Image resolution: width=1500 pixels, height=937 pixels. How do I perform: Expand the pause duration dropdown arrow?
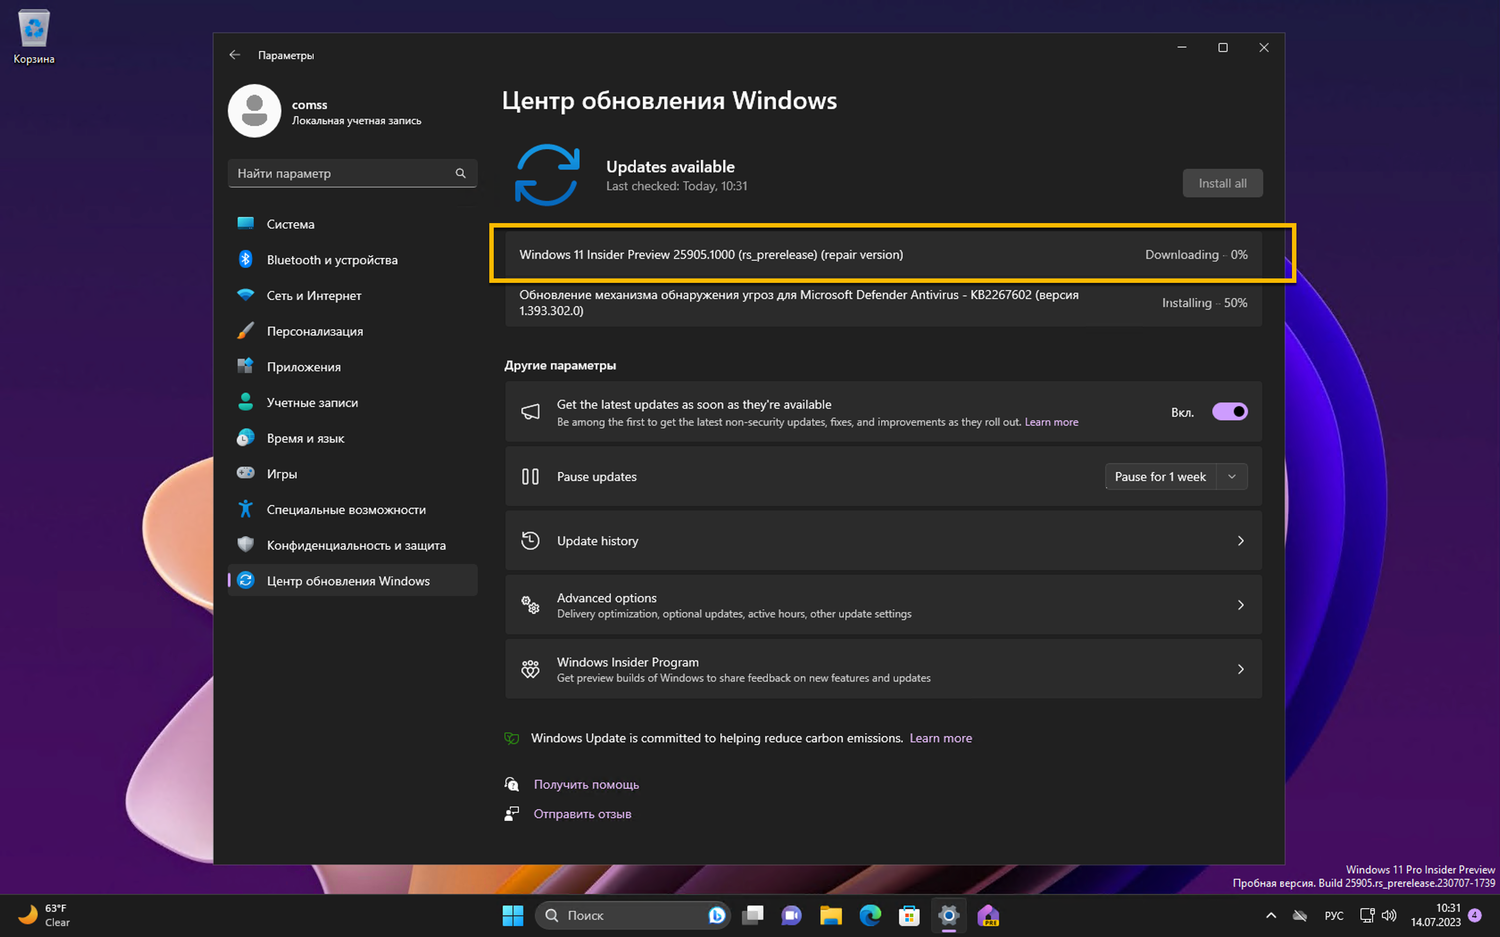[1232, 477]
